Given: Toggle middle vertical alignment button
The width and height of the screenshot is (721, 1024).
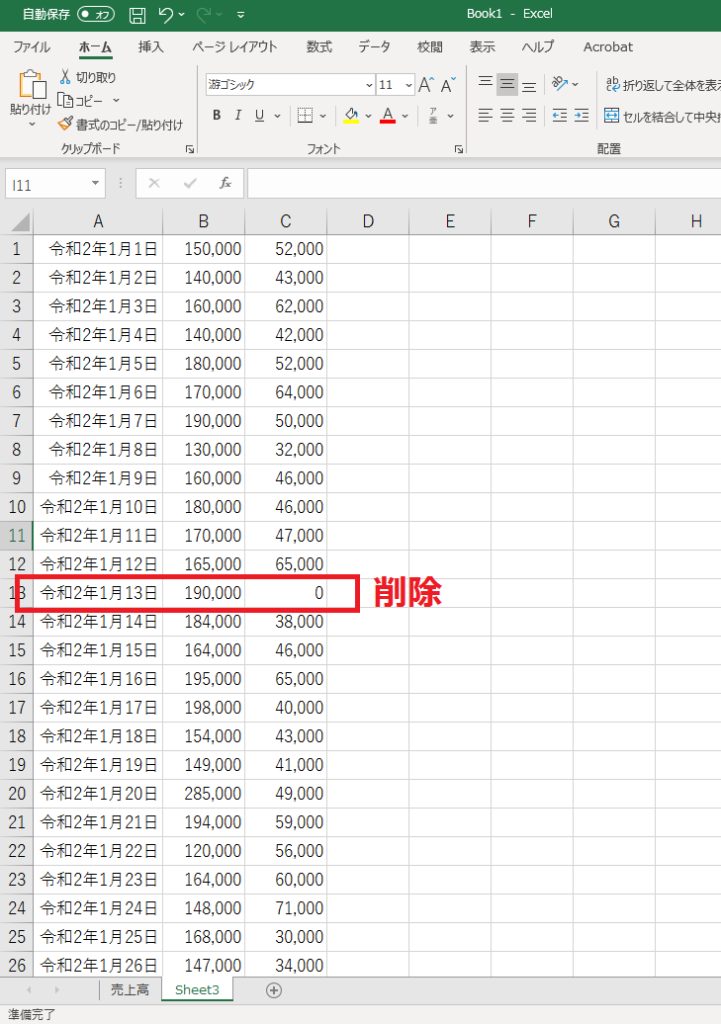Looking at the screenshot, I should 507,85.
